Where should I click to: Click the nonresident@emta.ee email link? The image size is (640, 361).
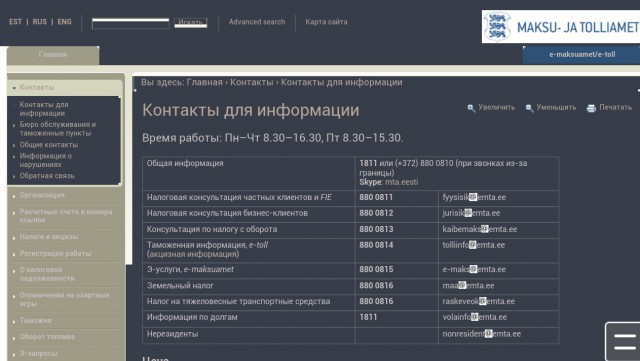pos(482,334)
